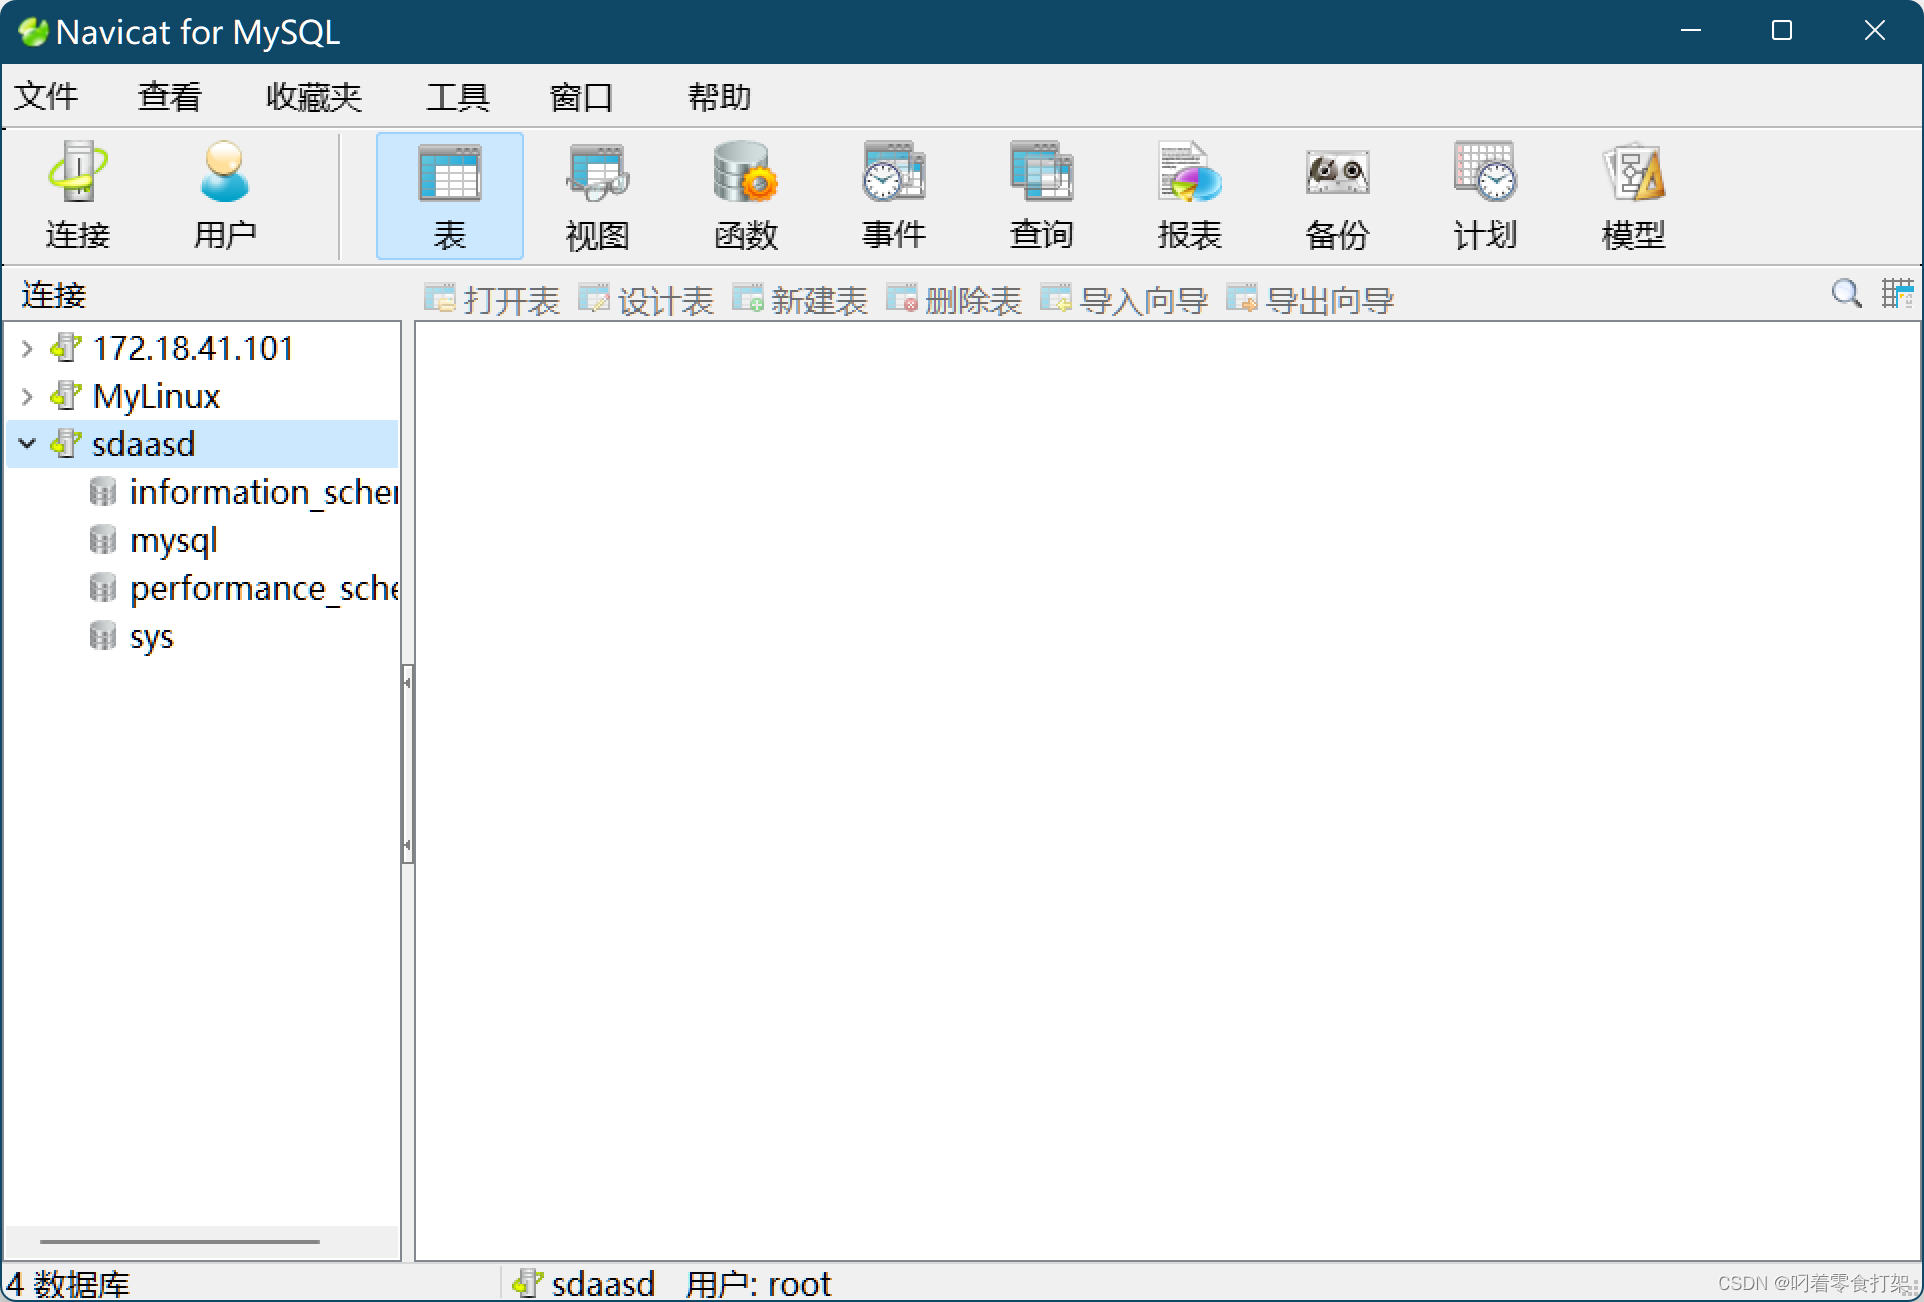Click the 新建表 new table button
Screen dimensions: 1924x1302
800,300
